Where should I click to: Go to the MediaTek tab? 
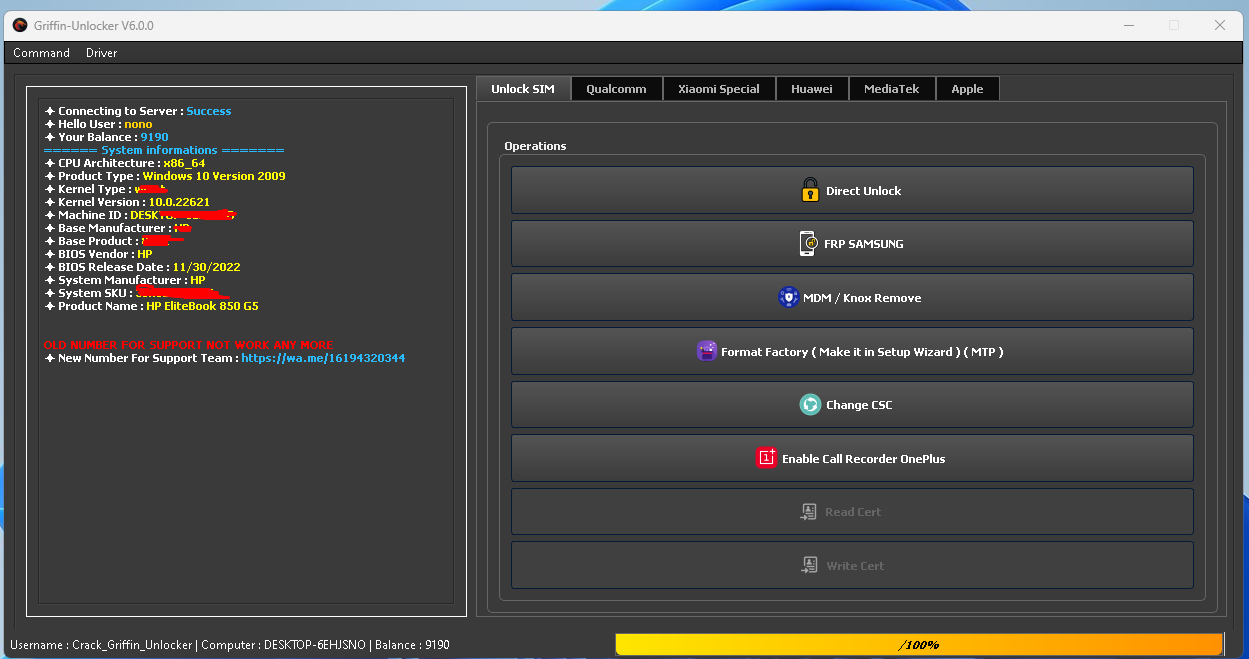click(x=892, y=89)
